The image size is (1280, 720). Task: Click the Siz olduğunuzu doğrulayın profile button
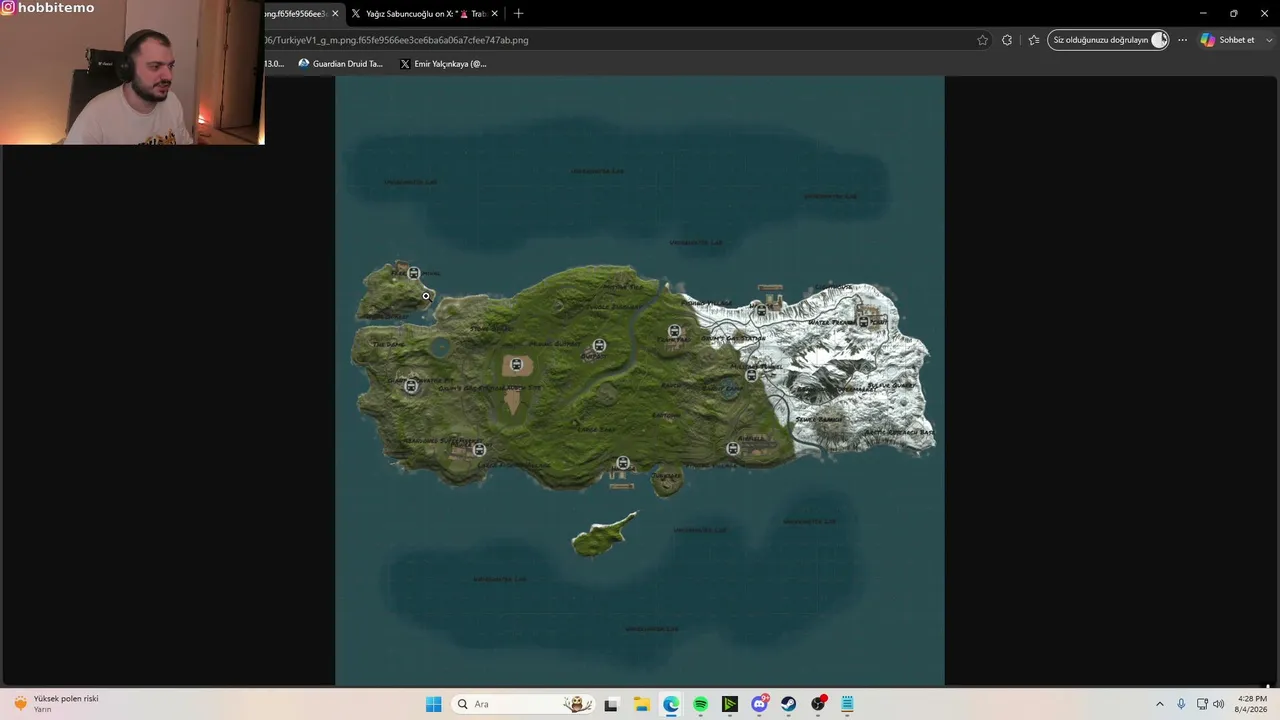coord(1108,40)
